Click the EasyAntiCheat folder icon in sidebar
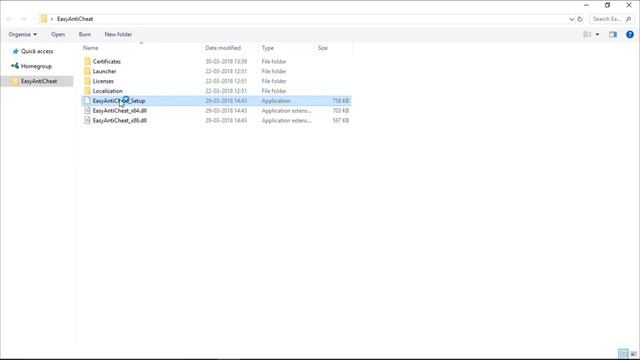Screen dimensions: 640x360 (x=15, y=81)
